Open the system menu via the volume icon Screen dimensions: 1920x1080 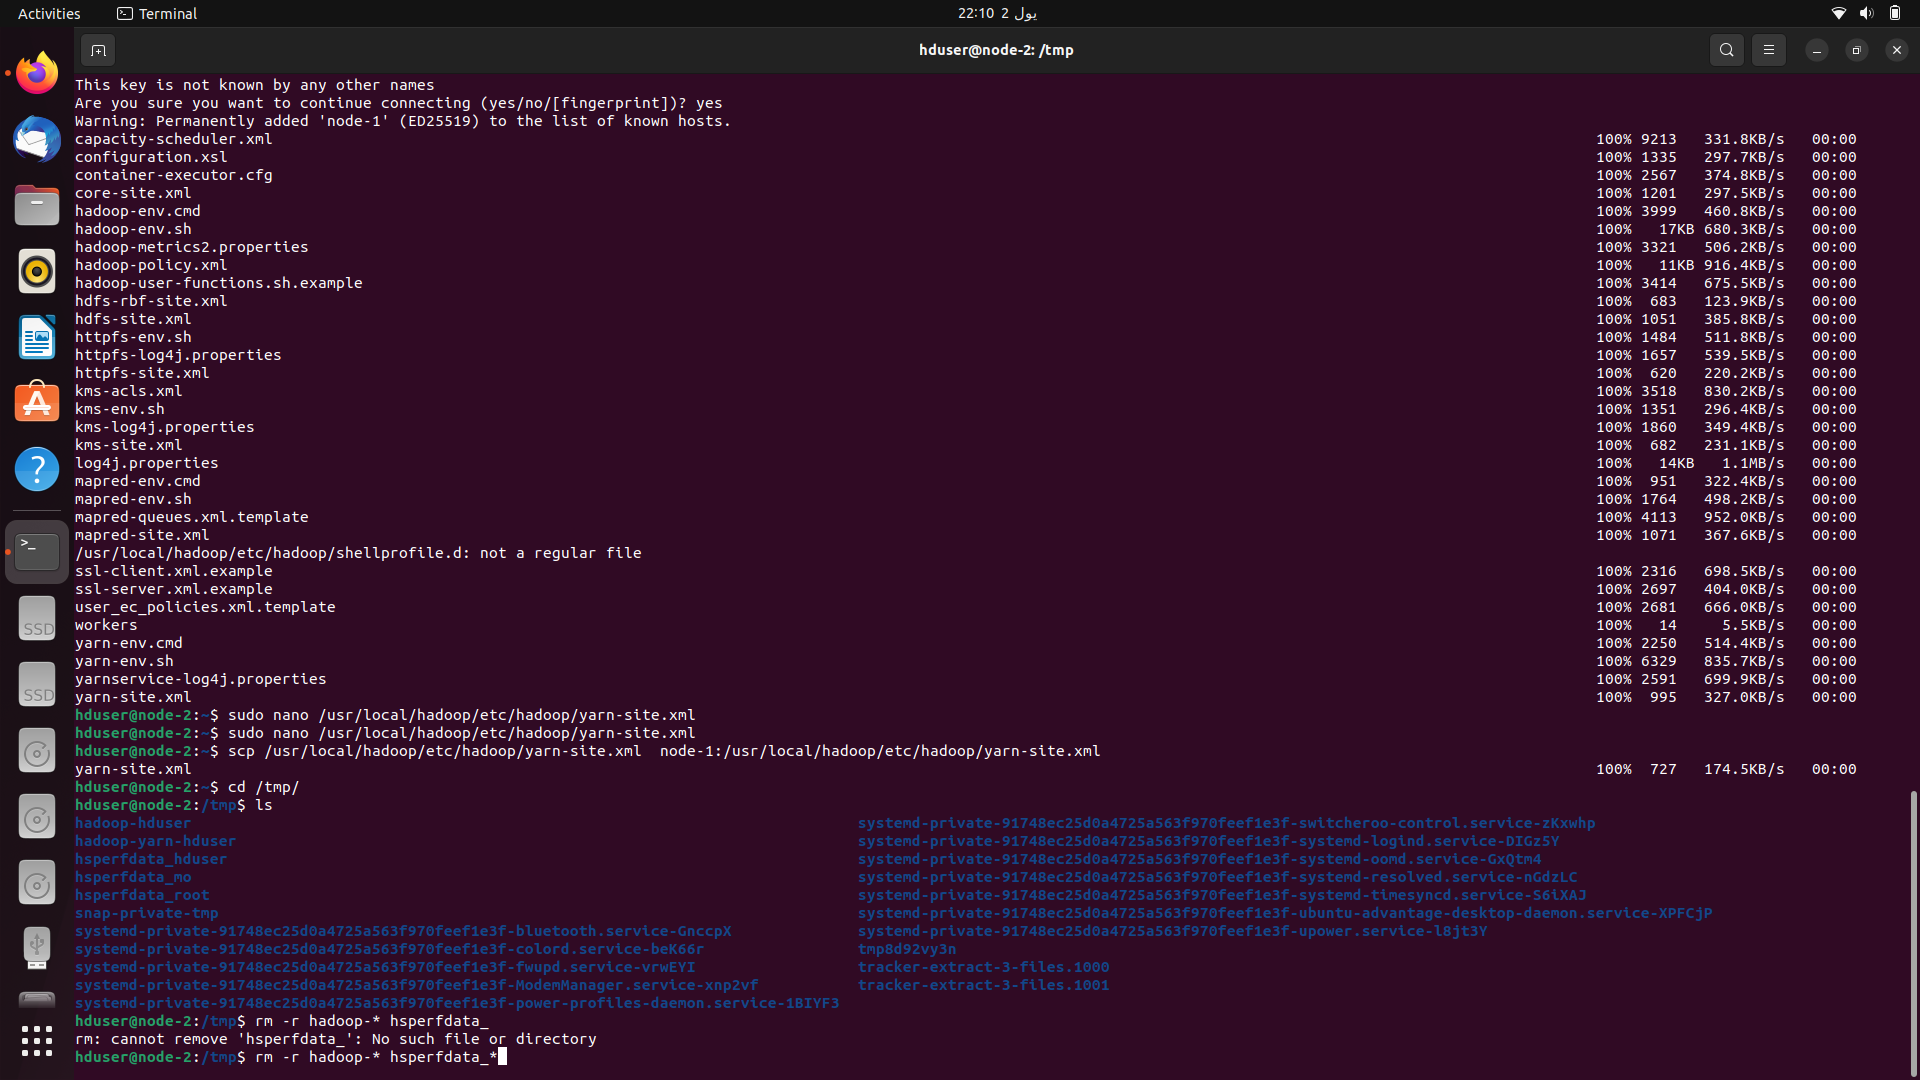1866,13
